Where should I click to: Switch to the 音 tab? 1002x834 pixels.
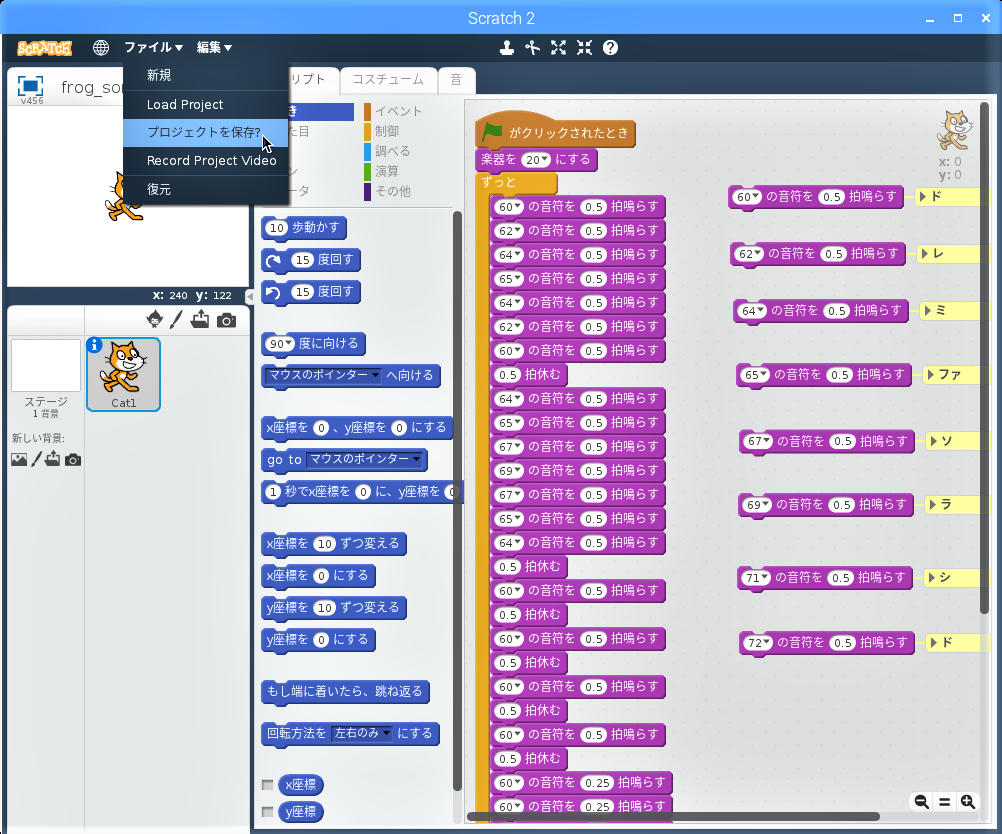(x=456, y=80)
